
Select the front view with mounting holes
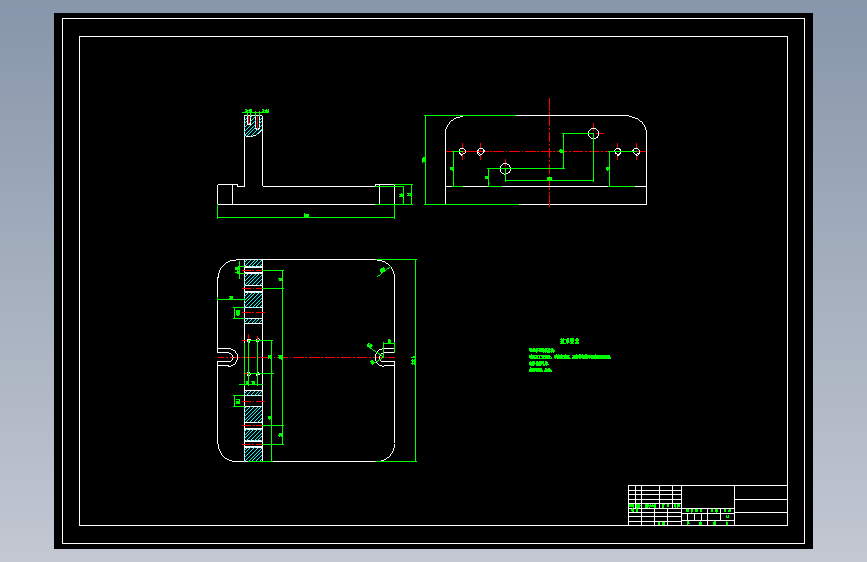tap(546, 160)
